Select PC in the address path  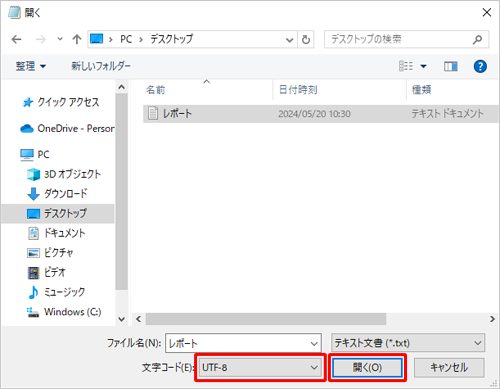tap(126, 39)
